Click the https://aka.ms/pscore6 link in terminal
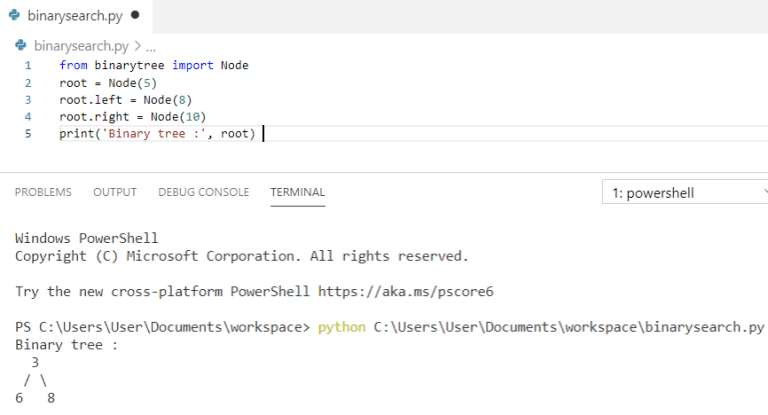 coord(406,292)
